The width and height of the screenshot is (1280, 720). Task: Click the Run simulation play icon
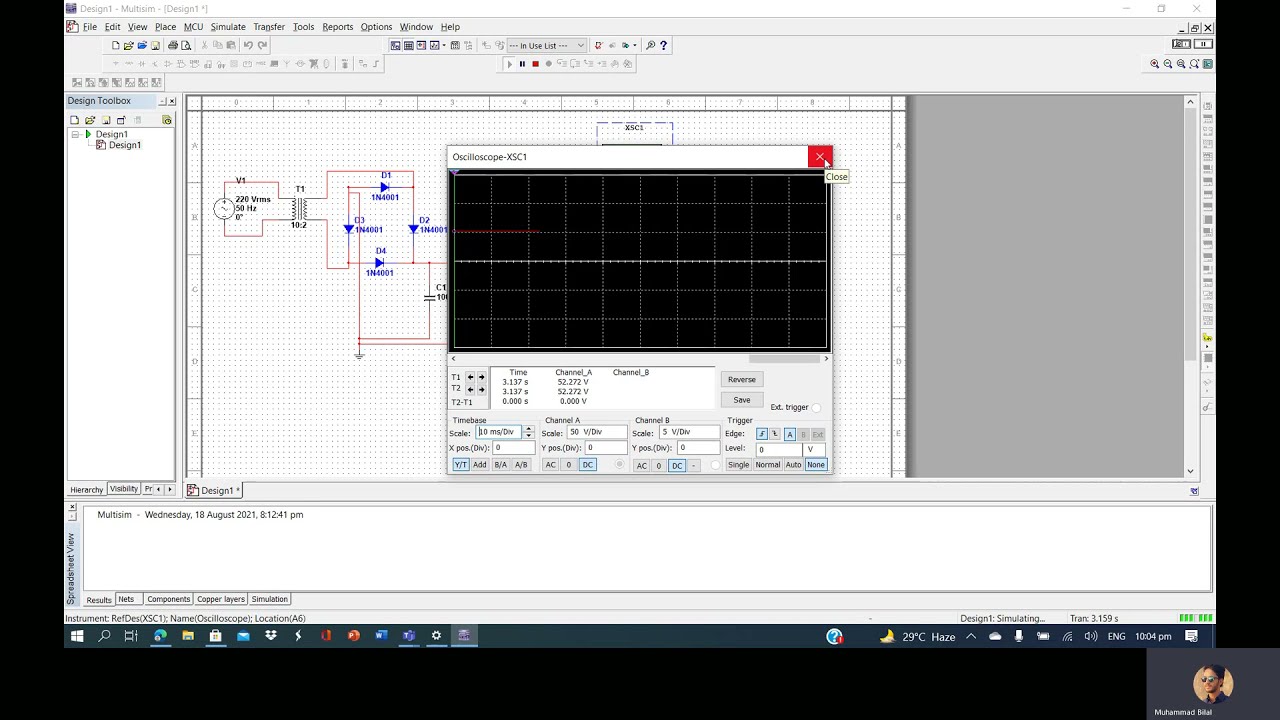(x=509, y=64)
